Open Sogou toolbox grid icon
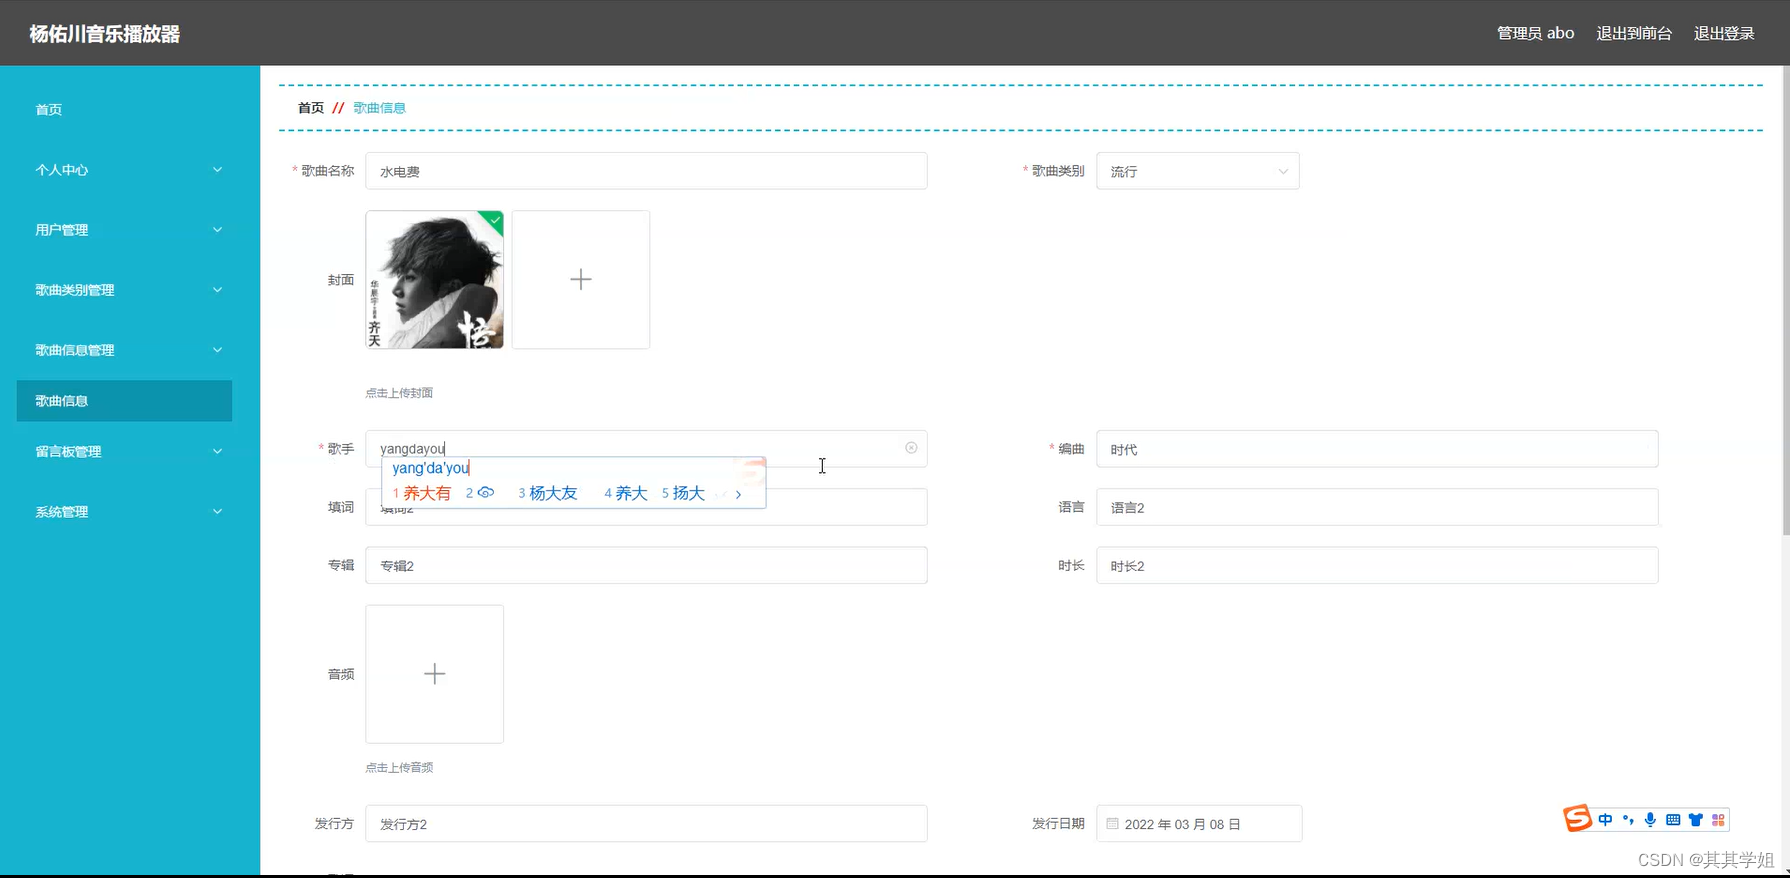Viewport: 1790px width, 878px height. pyautogui.click(x=1718, y=820)
